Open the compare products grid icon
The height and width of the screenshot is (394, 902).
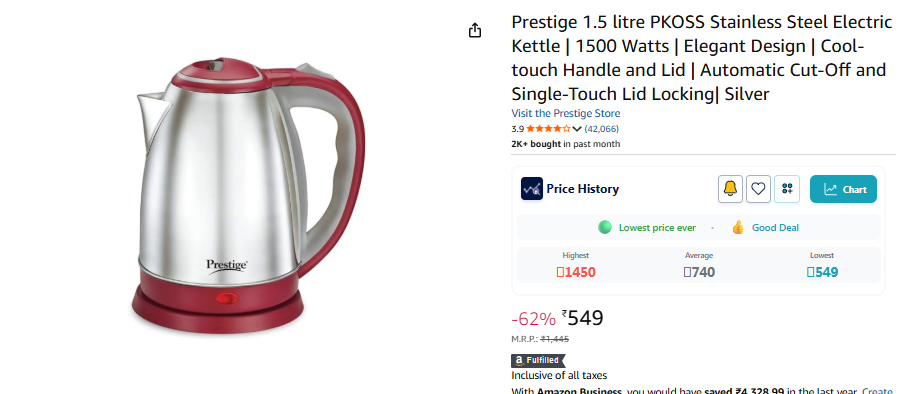787,189
